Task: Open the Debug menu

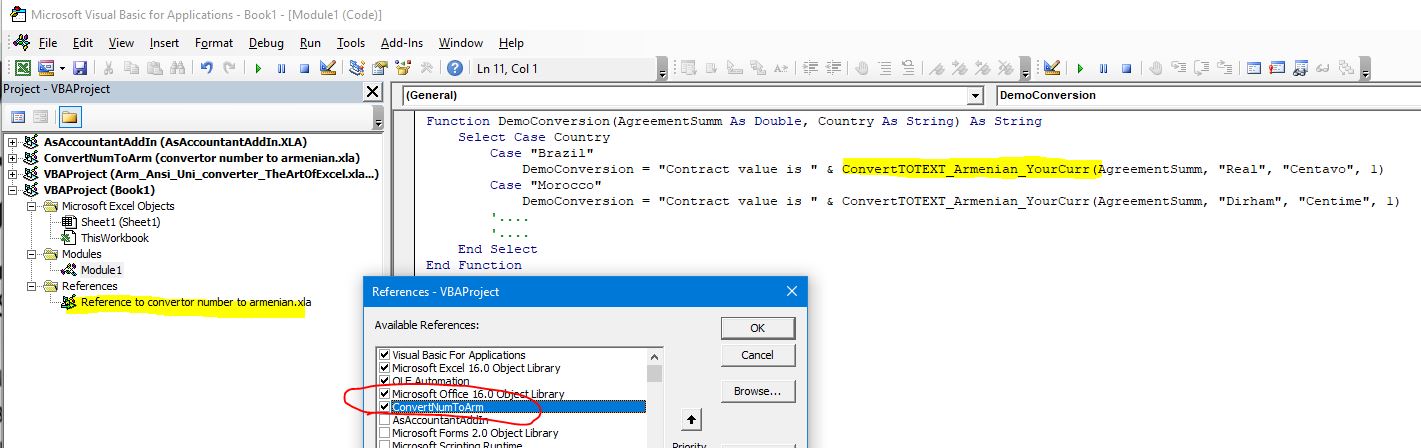Action: point(266,43)
